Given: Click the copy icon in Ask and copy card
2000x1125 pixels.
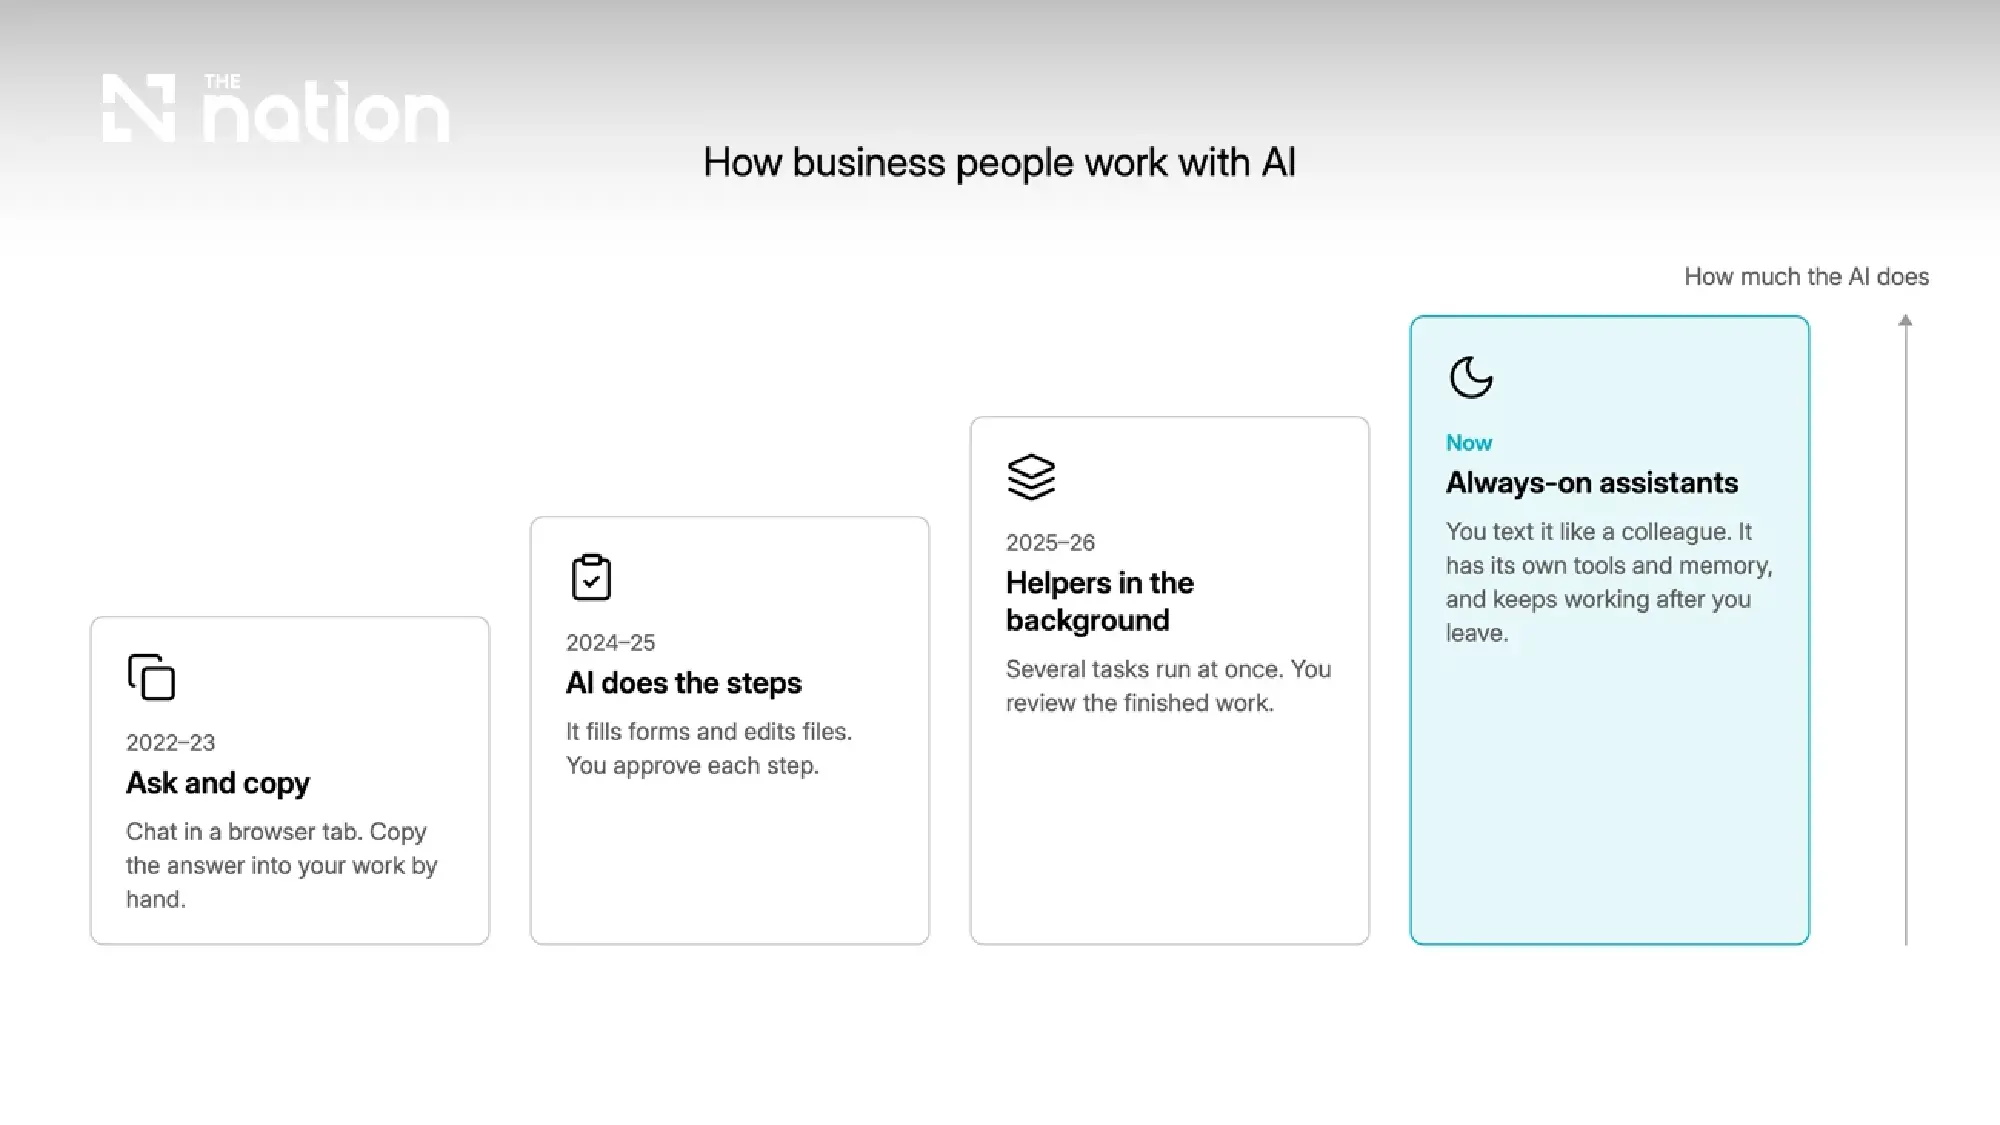Looking at the screenshot, I should point(151,677).
